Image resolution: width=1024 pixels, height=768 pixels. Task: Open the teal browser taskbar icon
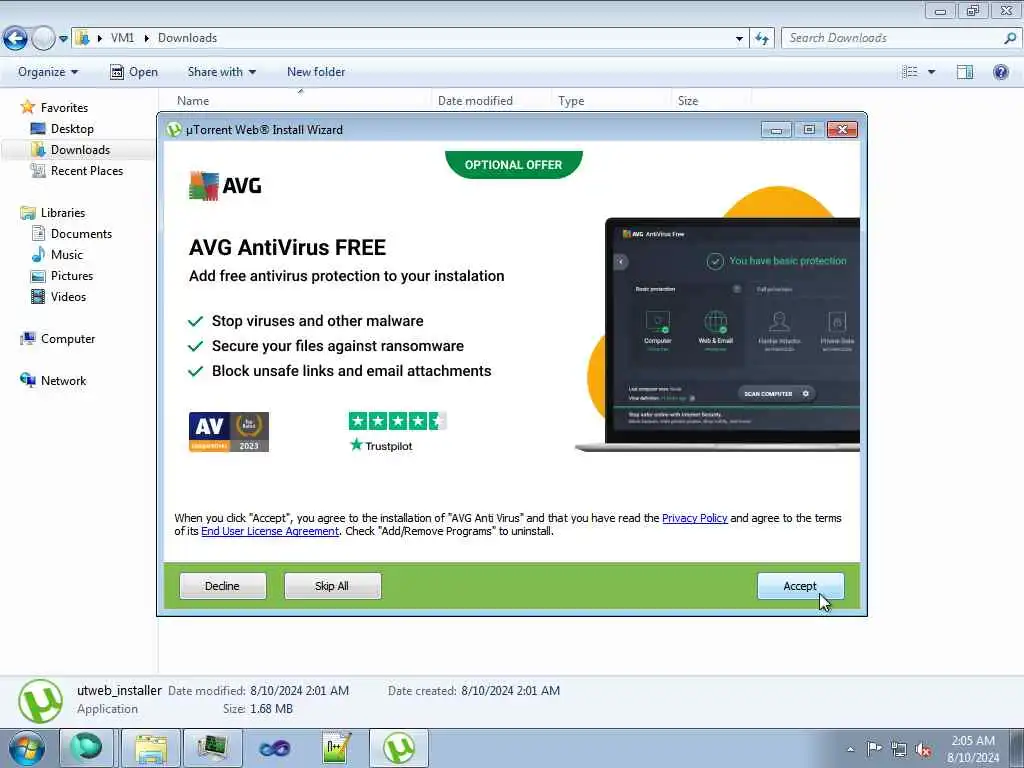(x=87, y=748)
